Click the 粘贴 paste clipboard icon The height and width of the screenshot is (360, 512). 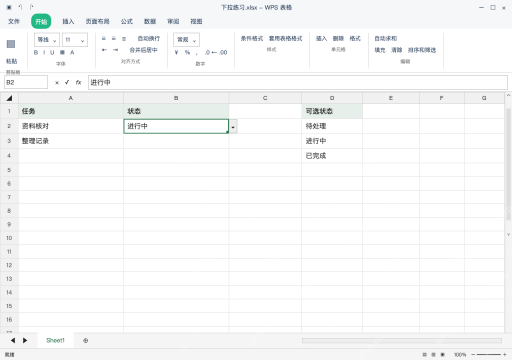coord(11,44)
